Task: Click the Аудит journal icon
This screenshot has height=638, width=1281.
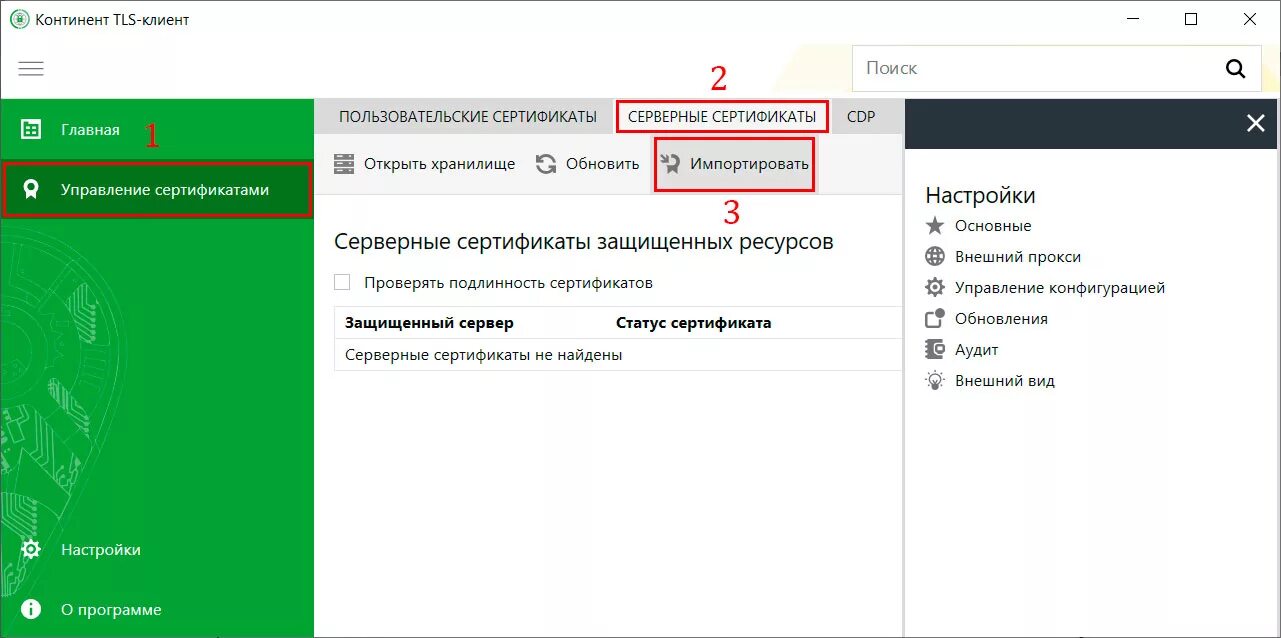Action: pyautogui.click(x=935, y=350)
